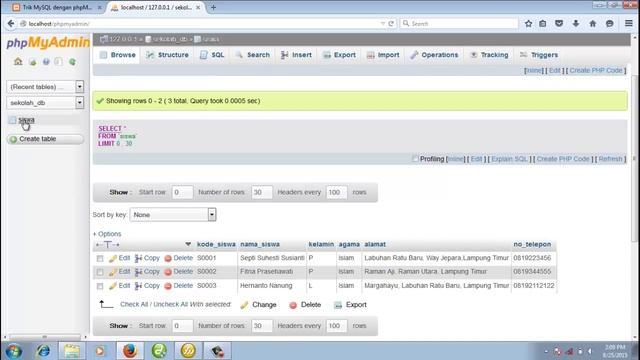
Task: Open column options arrow in table header
Action: [x=188, y=244]
